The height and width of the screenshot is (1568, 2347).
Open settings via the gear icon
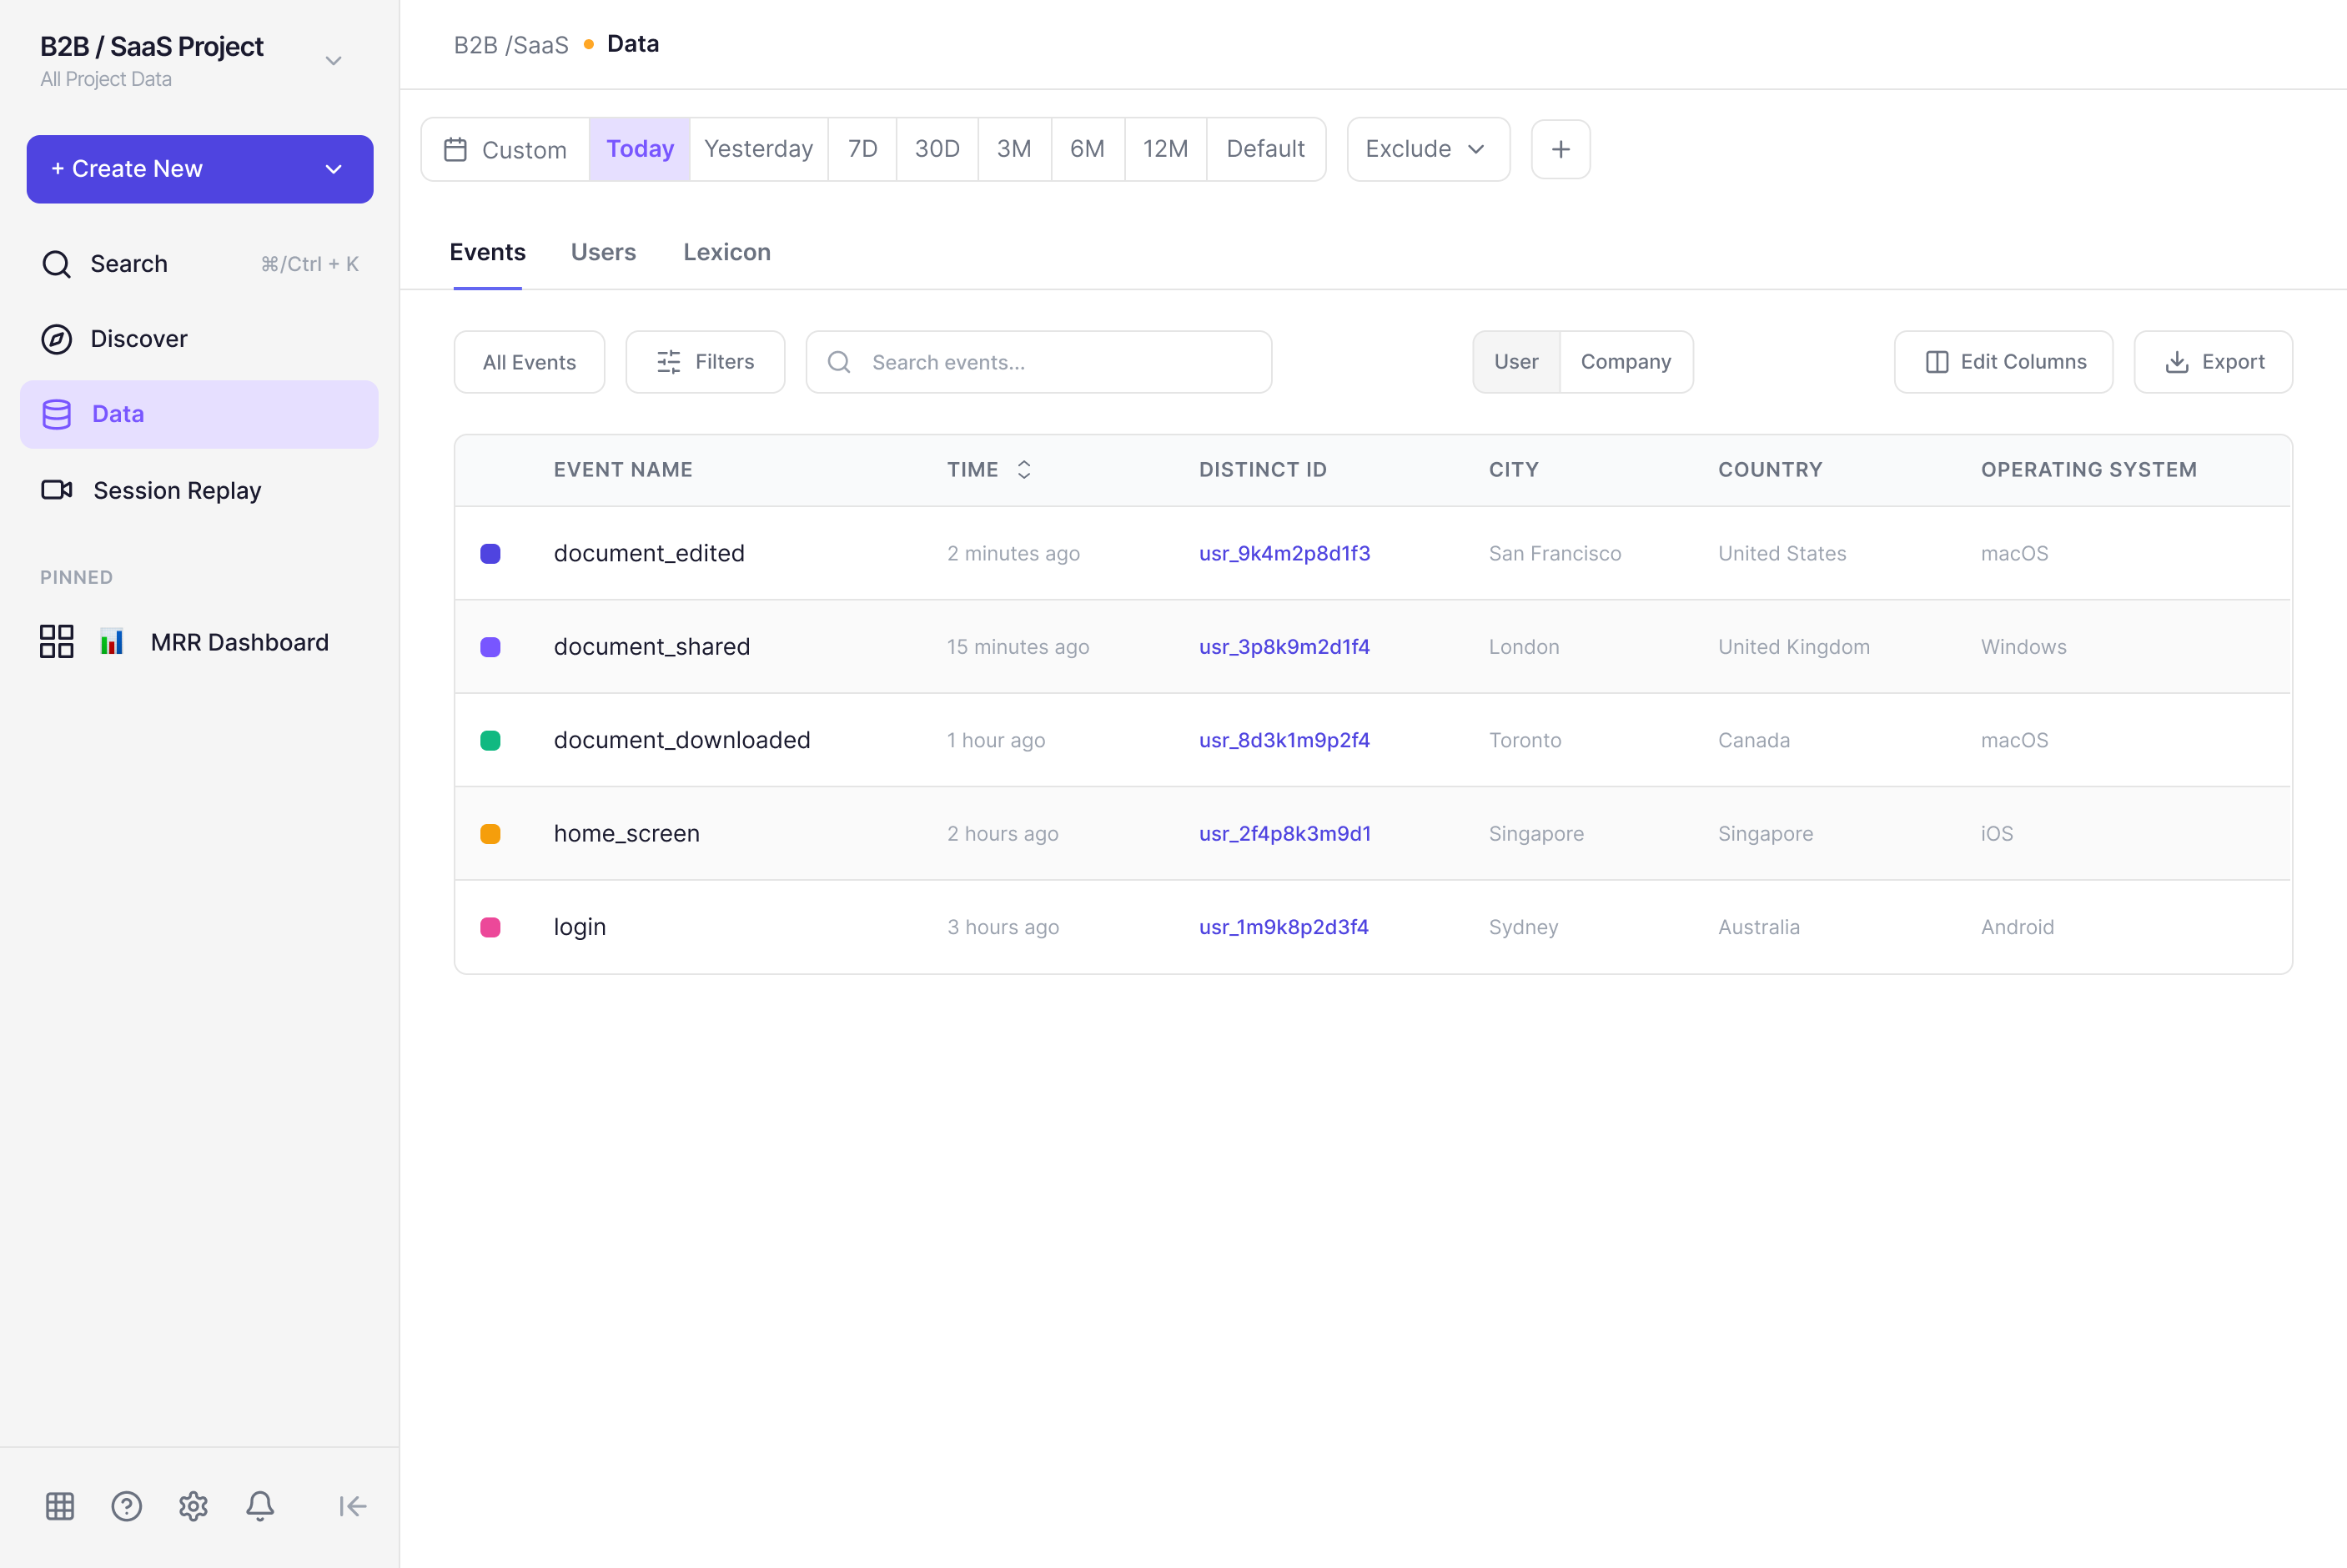(x=193, y=1506)
